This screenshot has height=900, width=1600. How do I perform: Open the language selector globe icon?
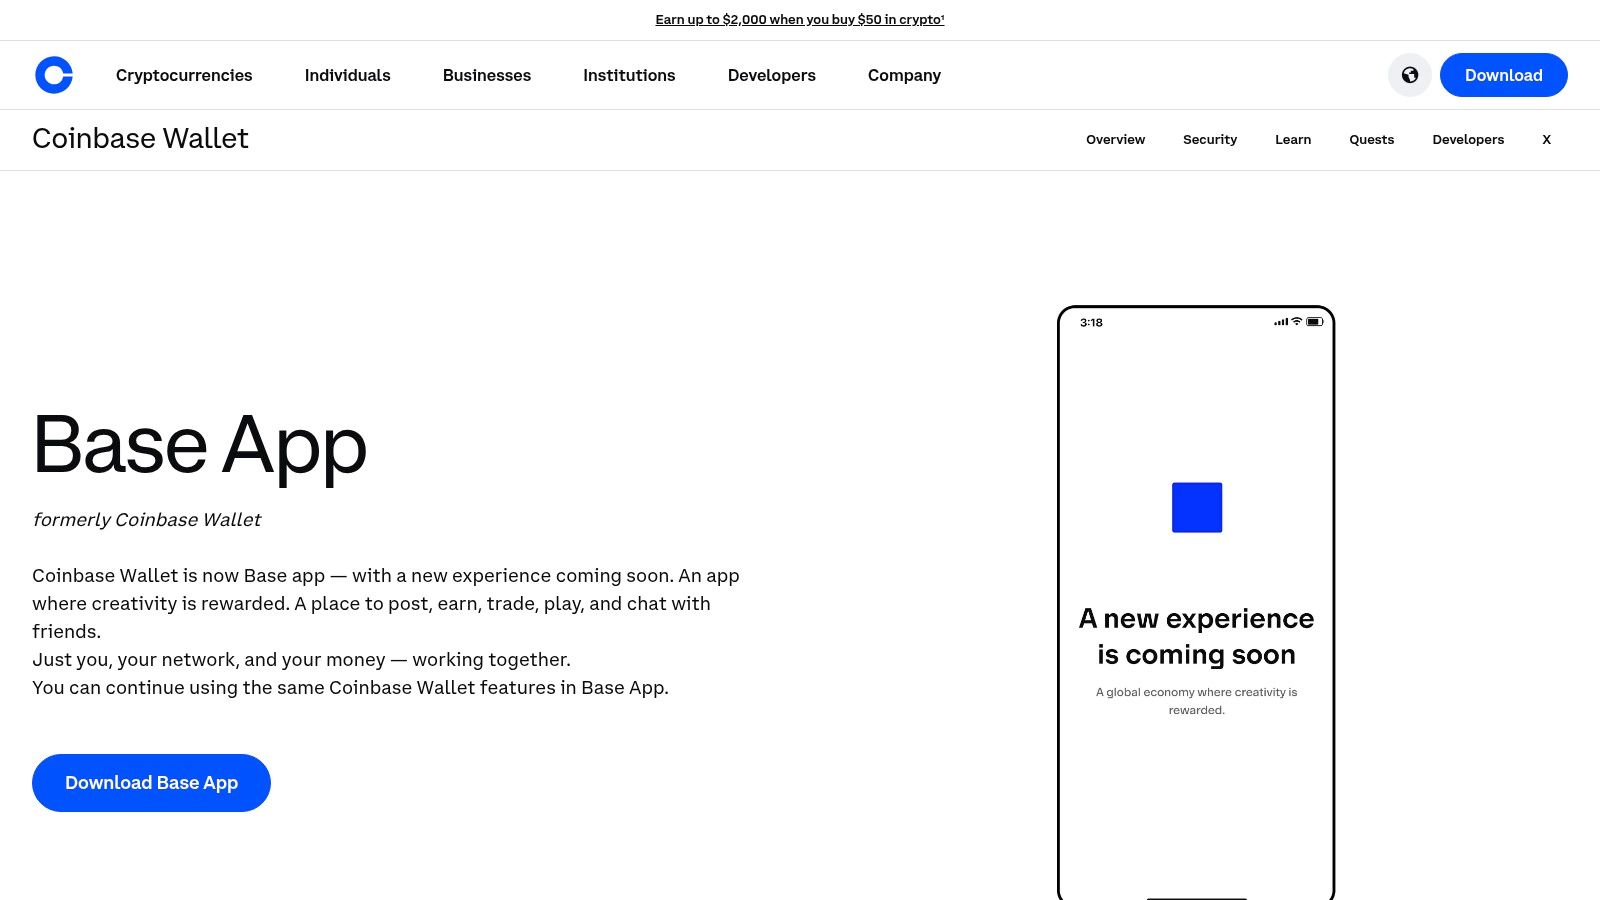1409,75
